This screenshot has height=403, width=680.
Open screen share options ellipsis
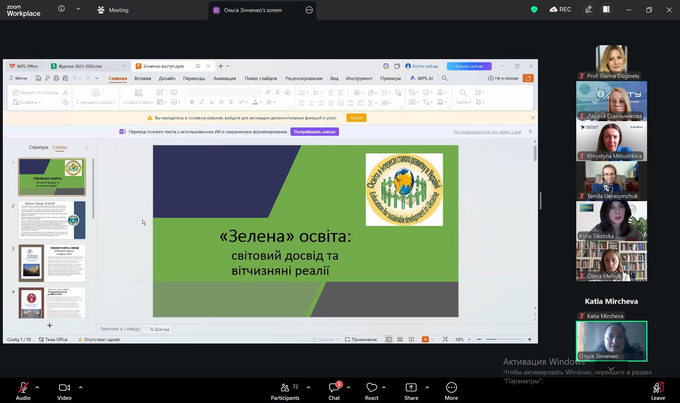pos(308,9)
